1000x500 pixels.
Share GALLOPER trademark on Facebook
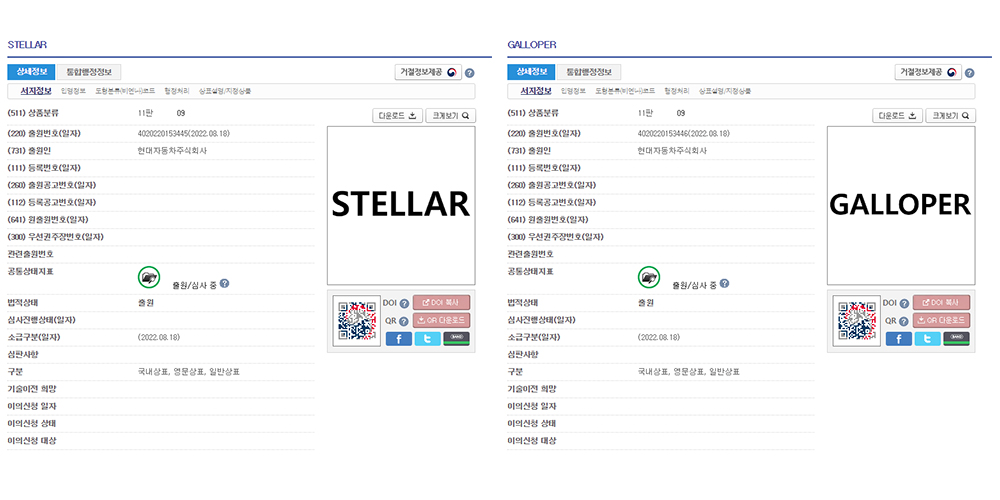pyautogui.click(x=899, y=339)
